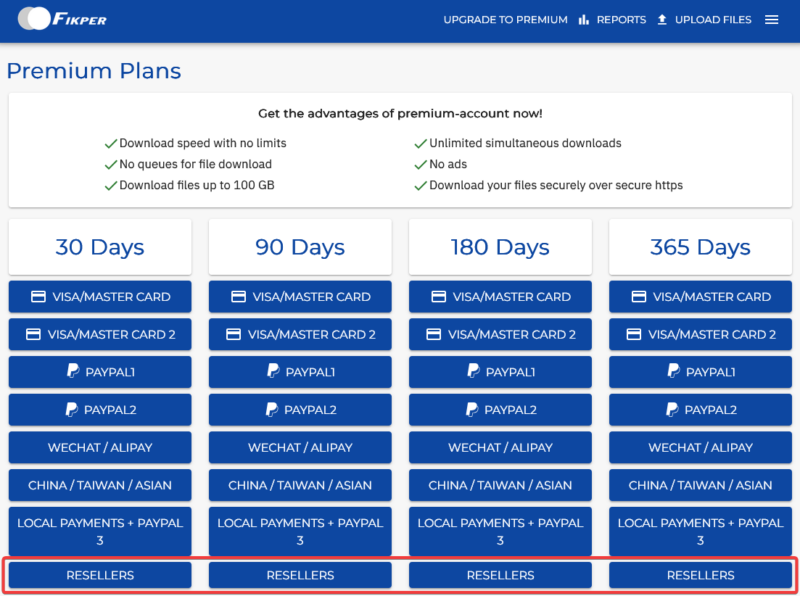
Task: Click 'Get the advantages of premium-account now!'
Action: [400, 113]
